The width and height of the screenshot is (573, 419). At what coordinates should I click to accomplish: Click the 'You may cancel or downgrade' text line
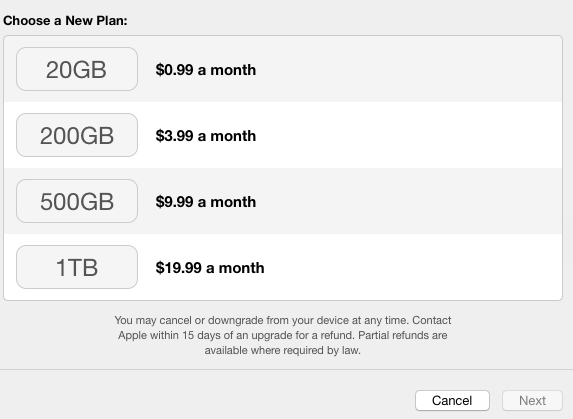coord(282,320)
